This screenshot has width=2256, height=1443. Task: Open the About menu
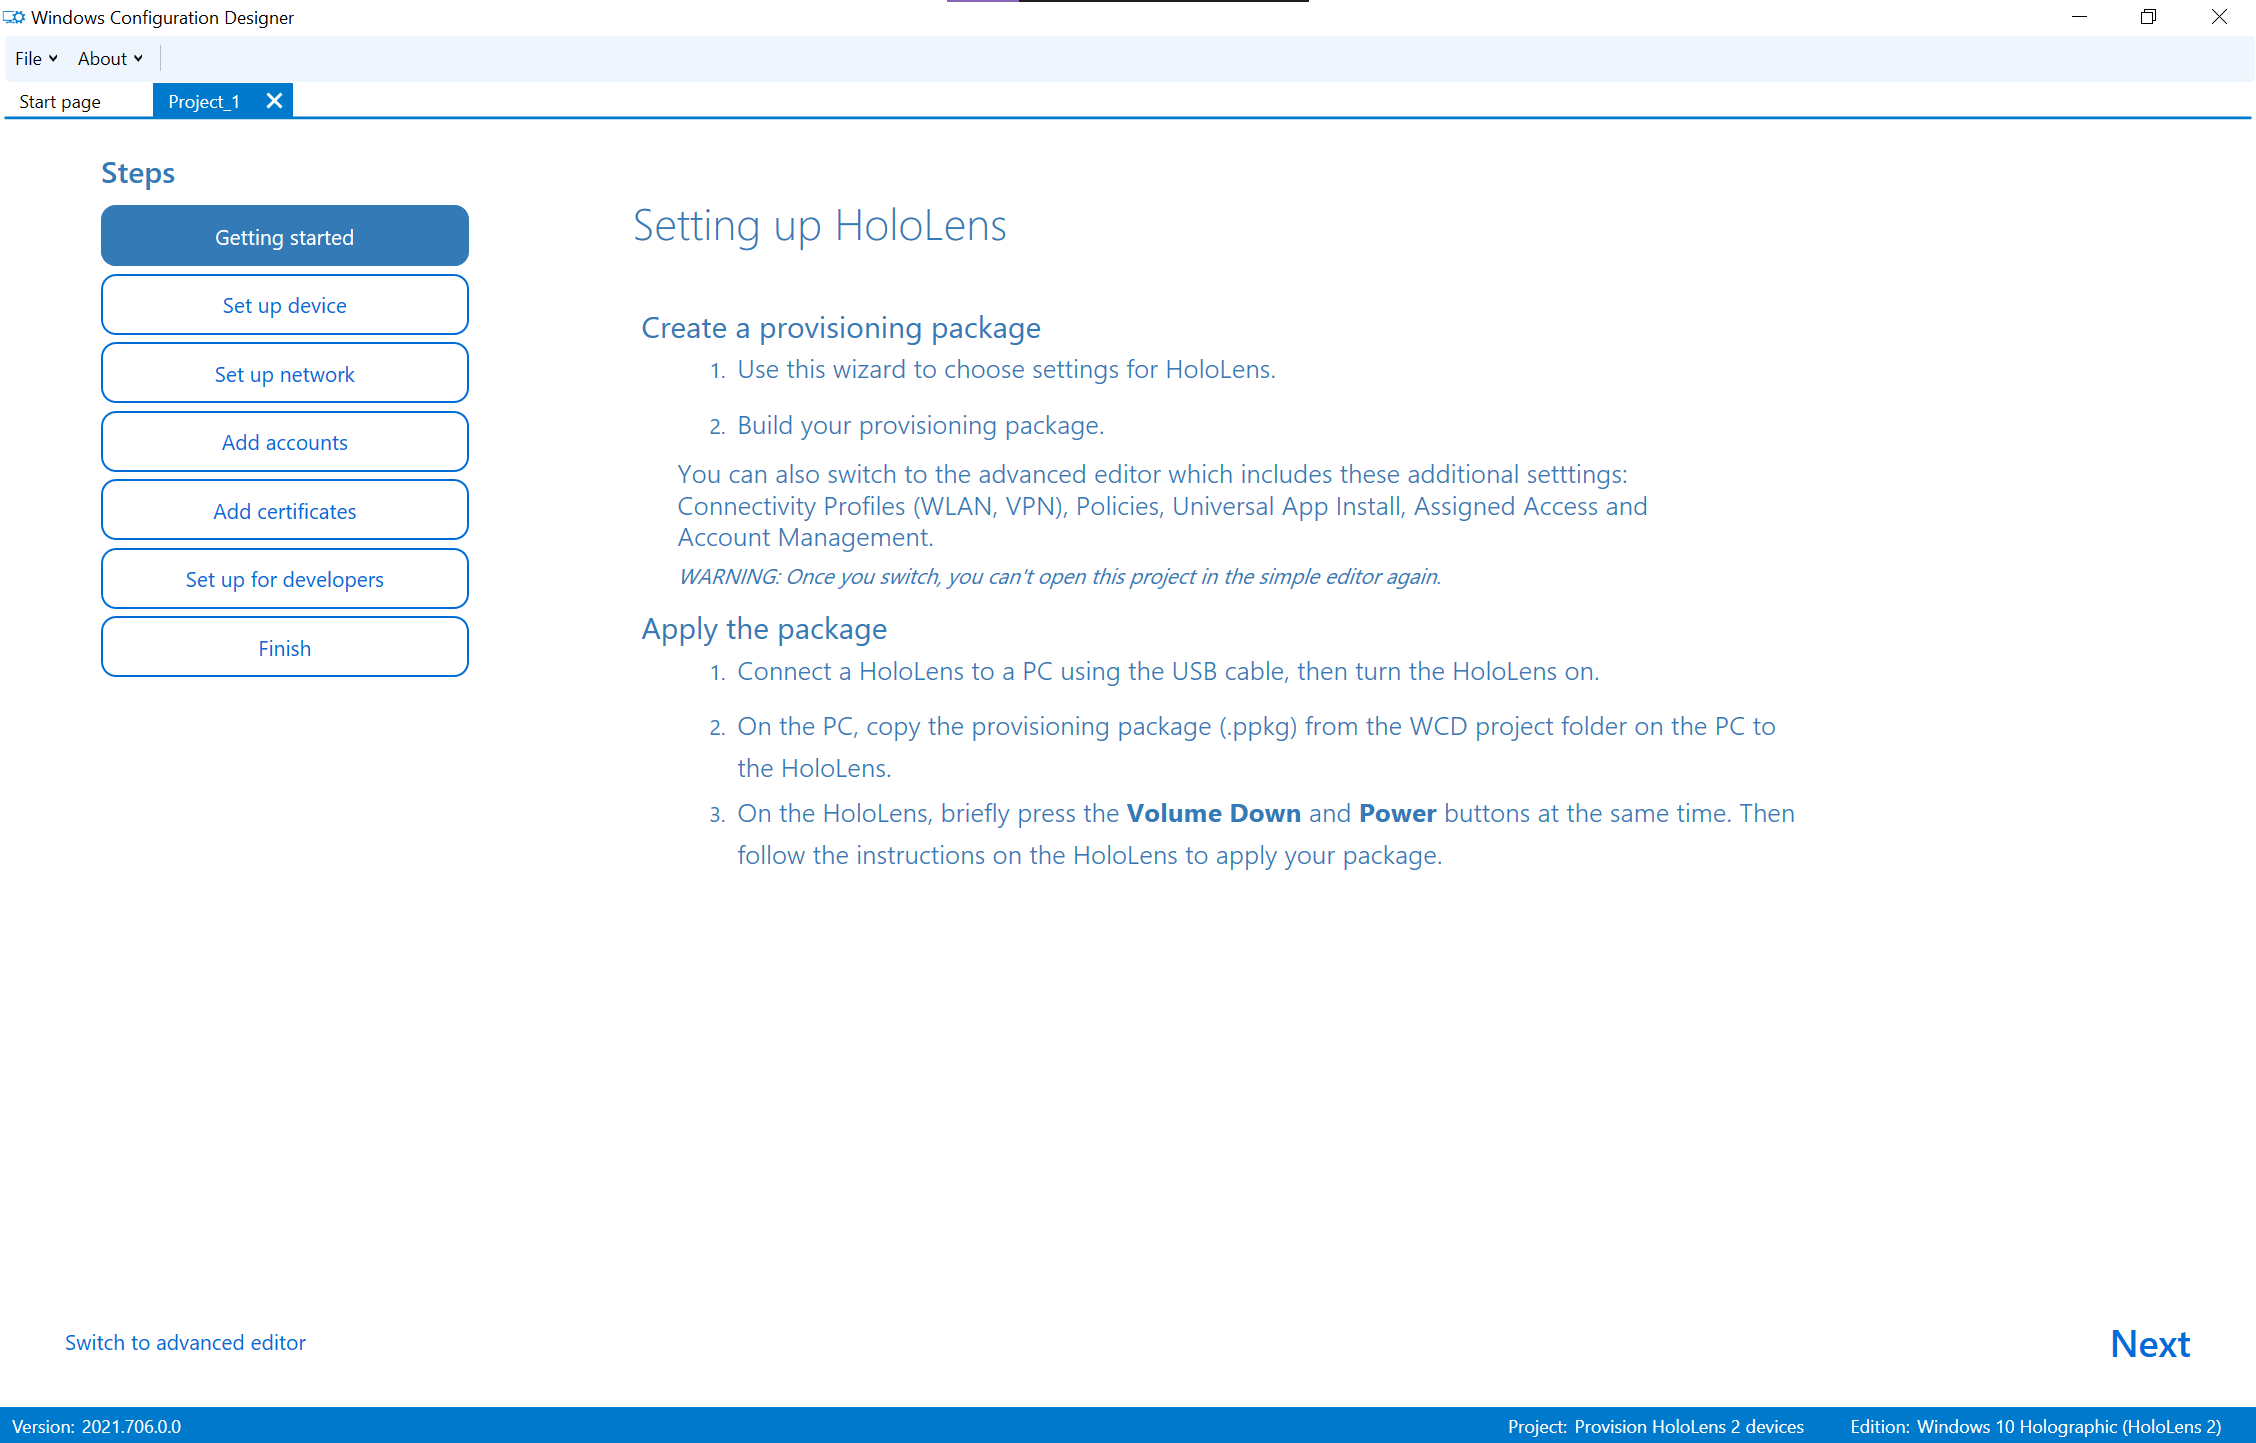pos(104,58)
